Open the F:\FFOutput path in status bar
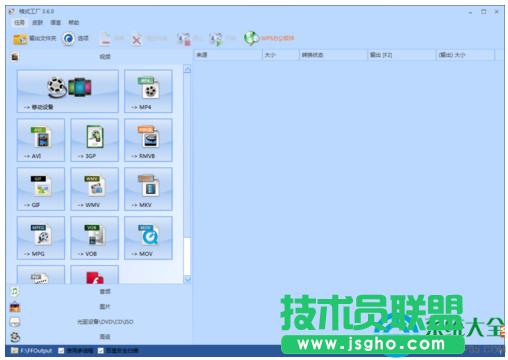The image size is (508, 360). pyautogui.click(x=36, y=350)
